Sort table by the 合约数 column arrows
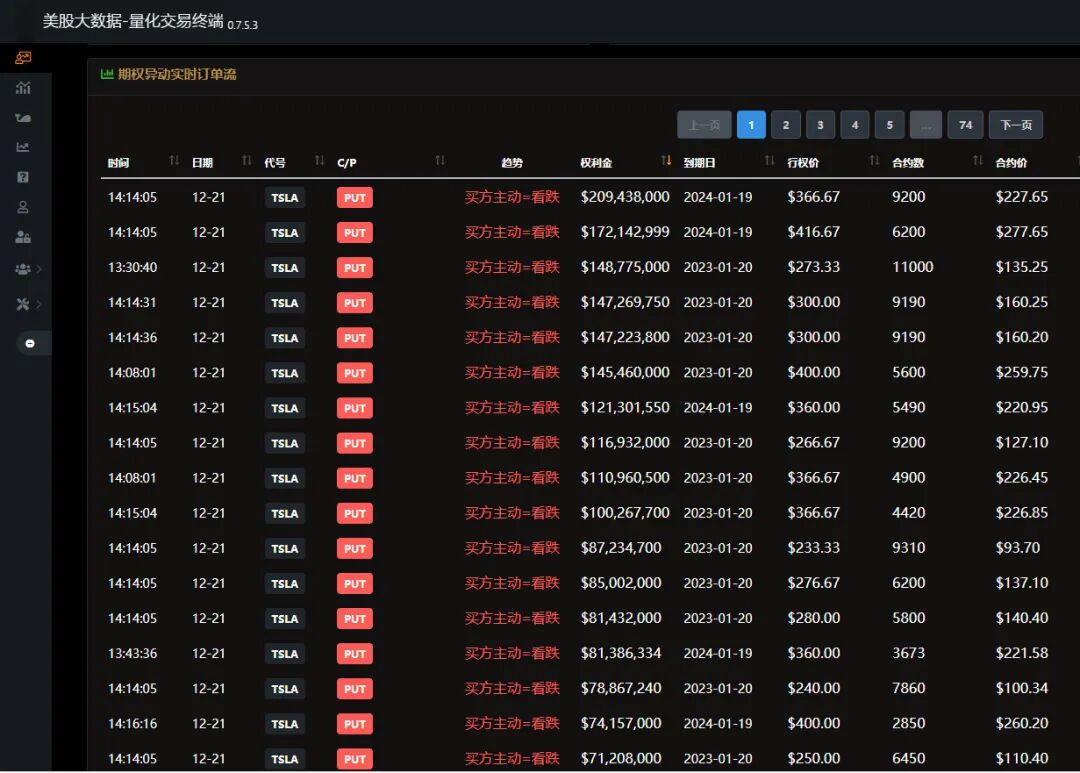1080x773 pixels. tap(977, 161)
